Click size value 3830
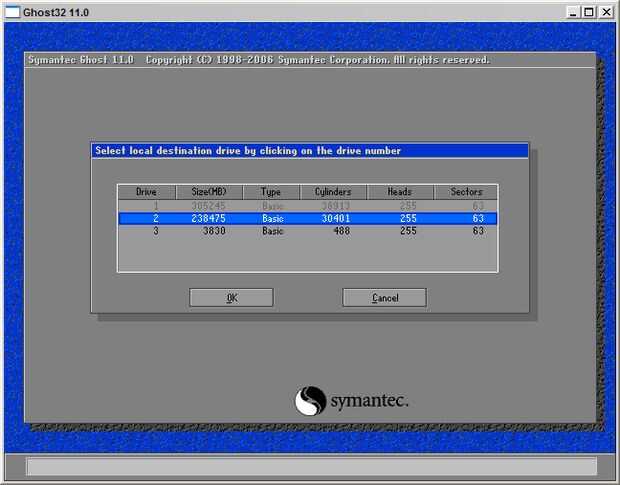The width and height of the screenshot is (620, 485). click(214, 231)
